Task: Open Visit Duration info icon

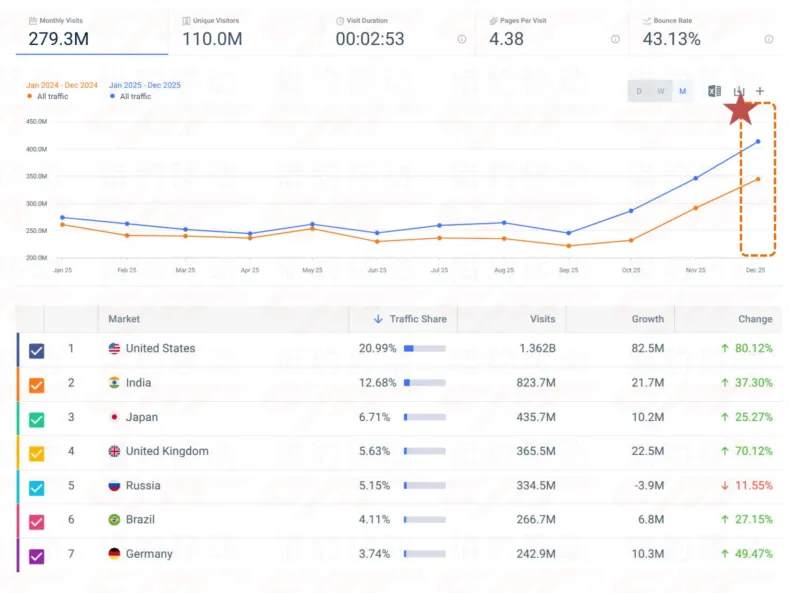Action: [461, 39]
